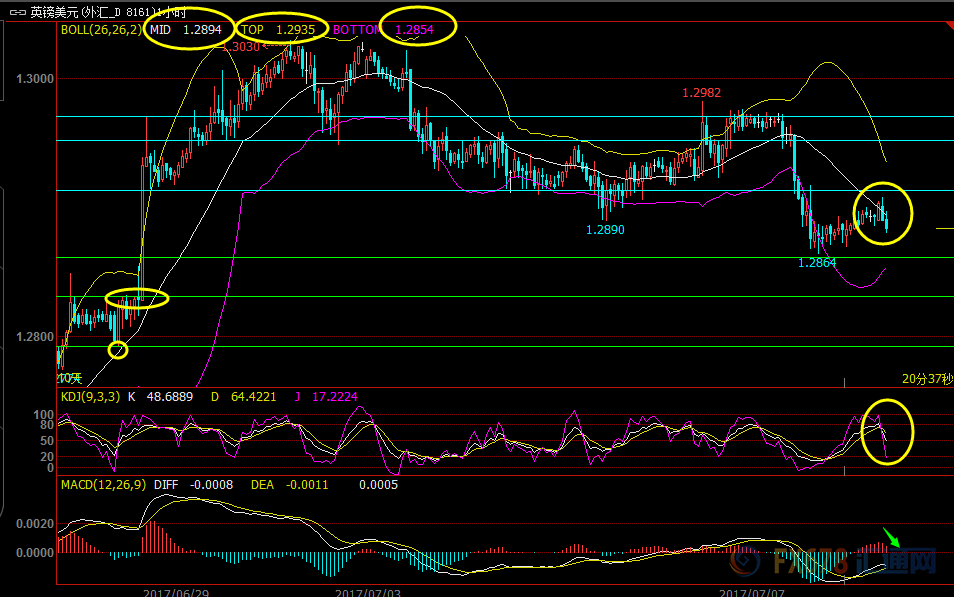Select the 英镑美元 1小时 chart title
The image size is (954, 597).
[108, 12]
